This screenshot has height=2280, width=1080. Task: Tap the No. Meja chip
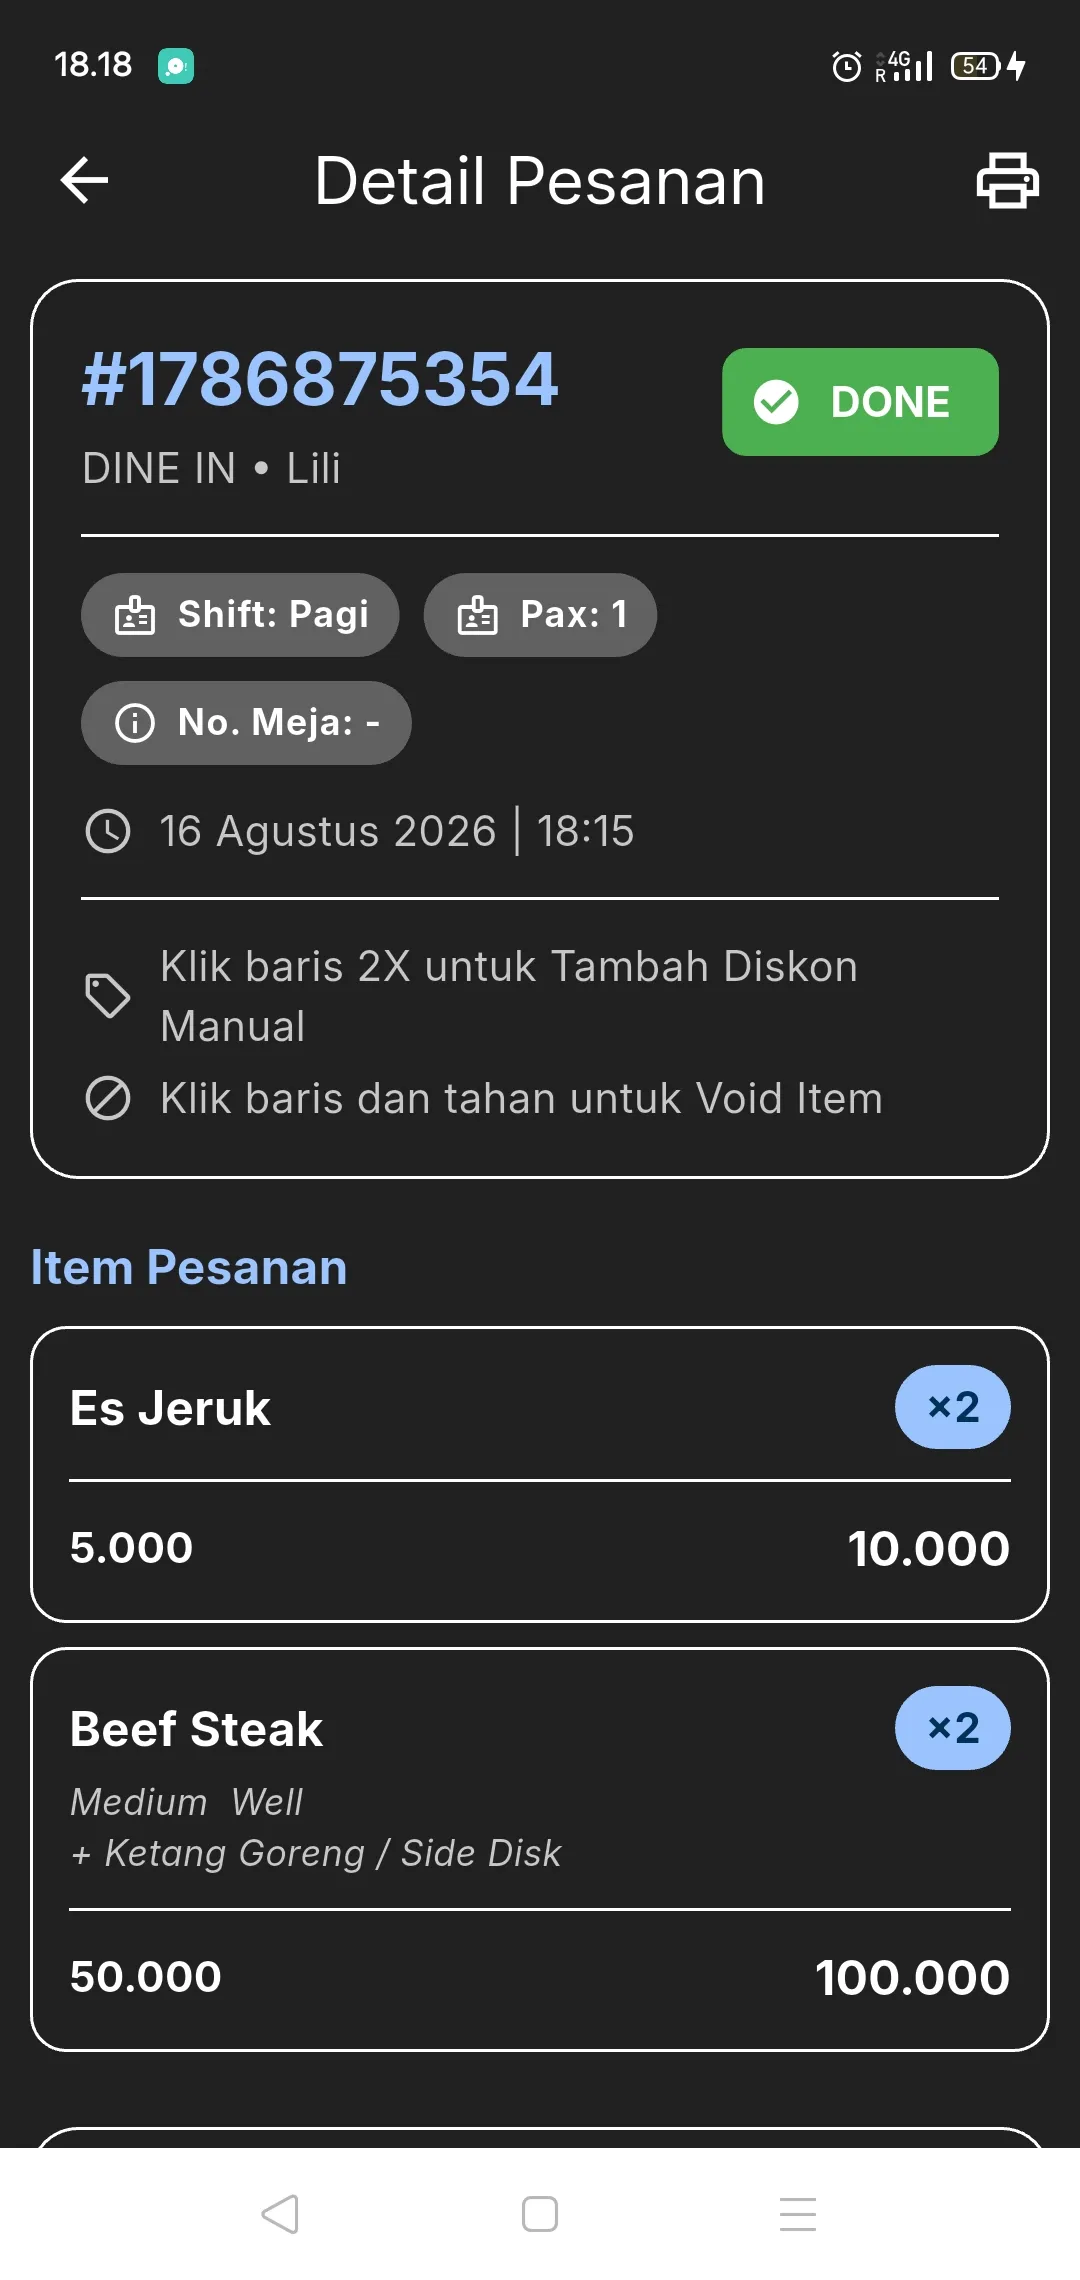(x=246, y=723)
